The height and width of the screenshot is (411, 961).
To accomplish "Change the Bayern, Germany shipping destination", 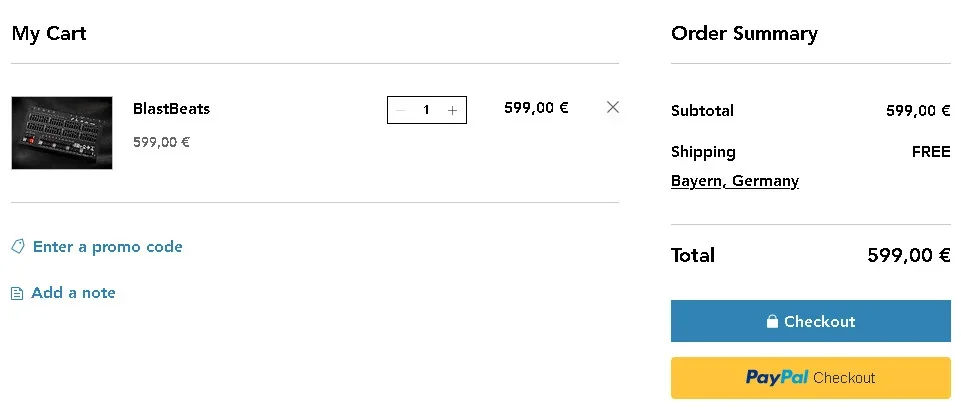I will [735, 181].
